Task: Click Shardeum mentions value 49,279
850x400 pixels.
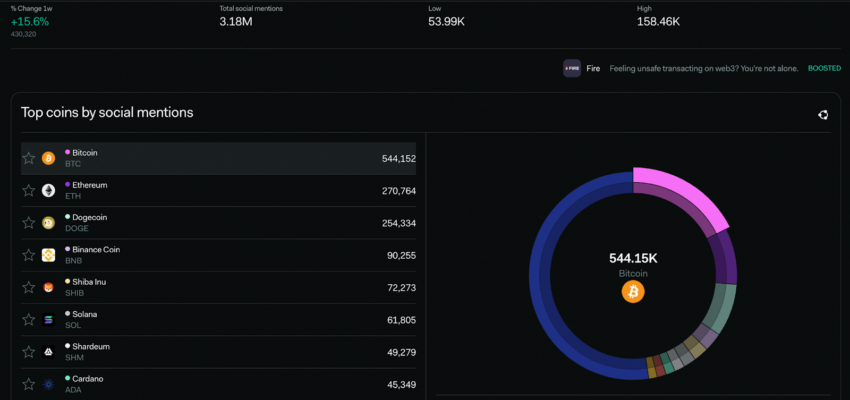Action: [x=402, y=352]
